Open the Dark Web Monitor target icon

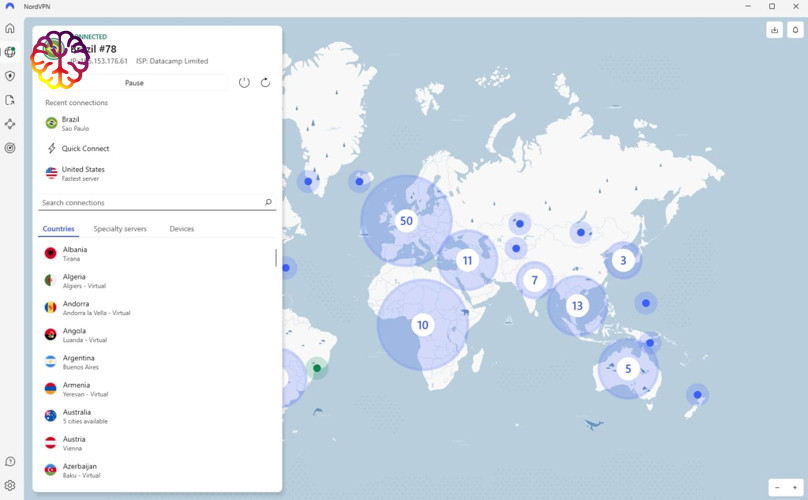pyautogui.click(x=10, y=148)
